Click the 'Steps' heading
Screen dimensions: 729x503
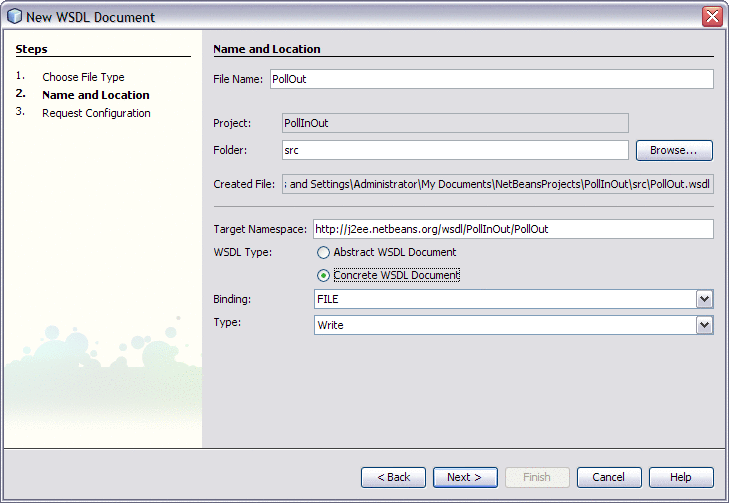[31, 49]
